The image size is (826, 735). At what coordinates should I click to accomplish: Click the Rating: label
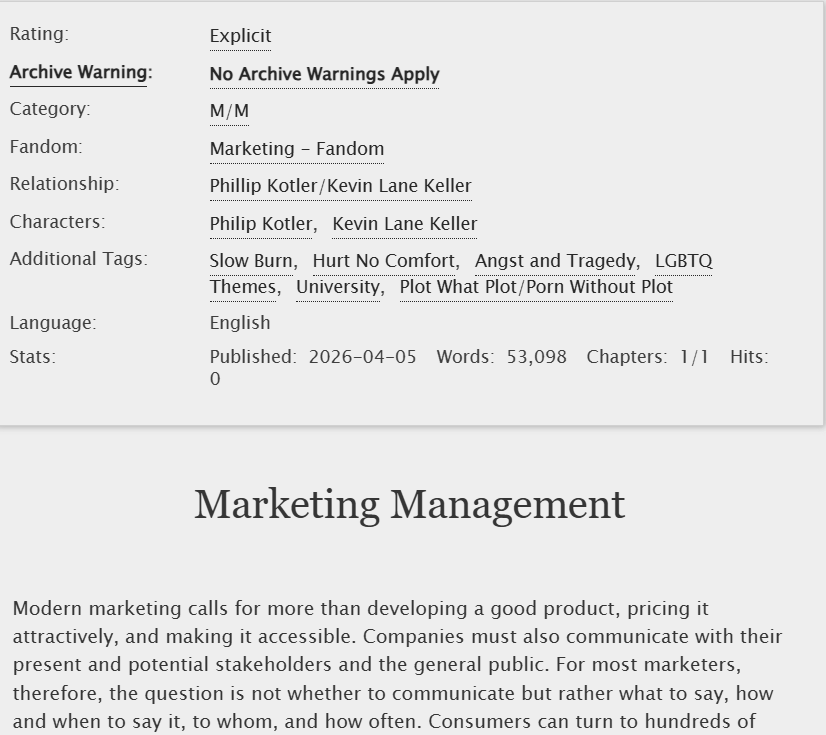coord(40,34)
